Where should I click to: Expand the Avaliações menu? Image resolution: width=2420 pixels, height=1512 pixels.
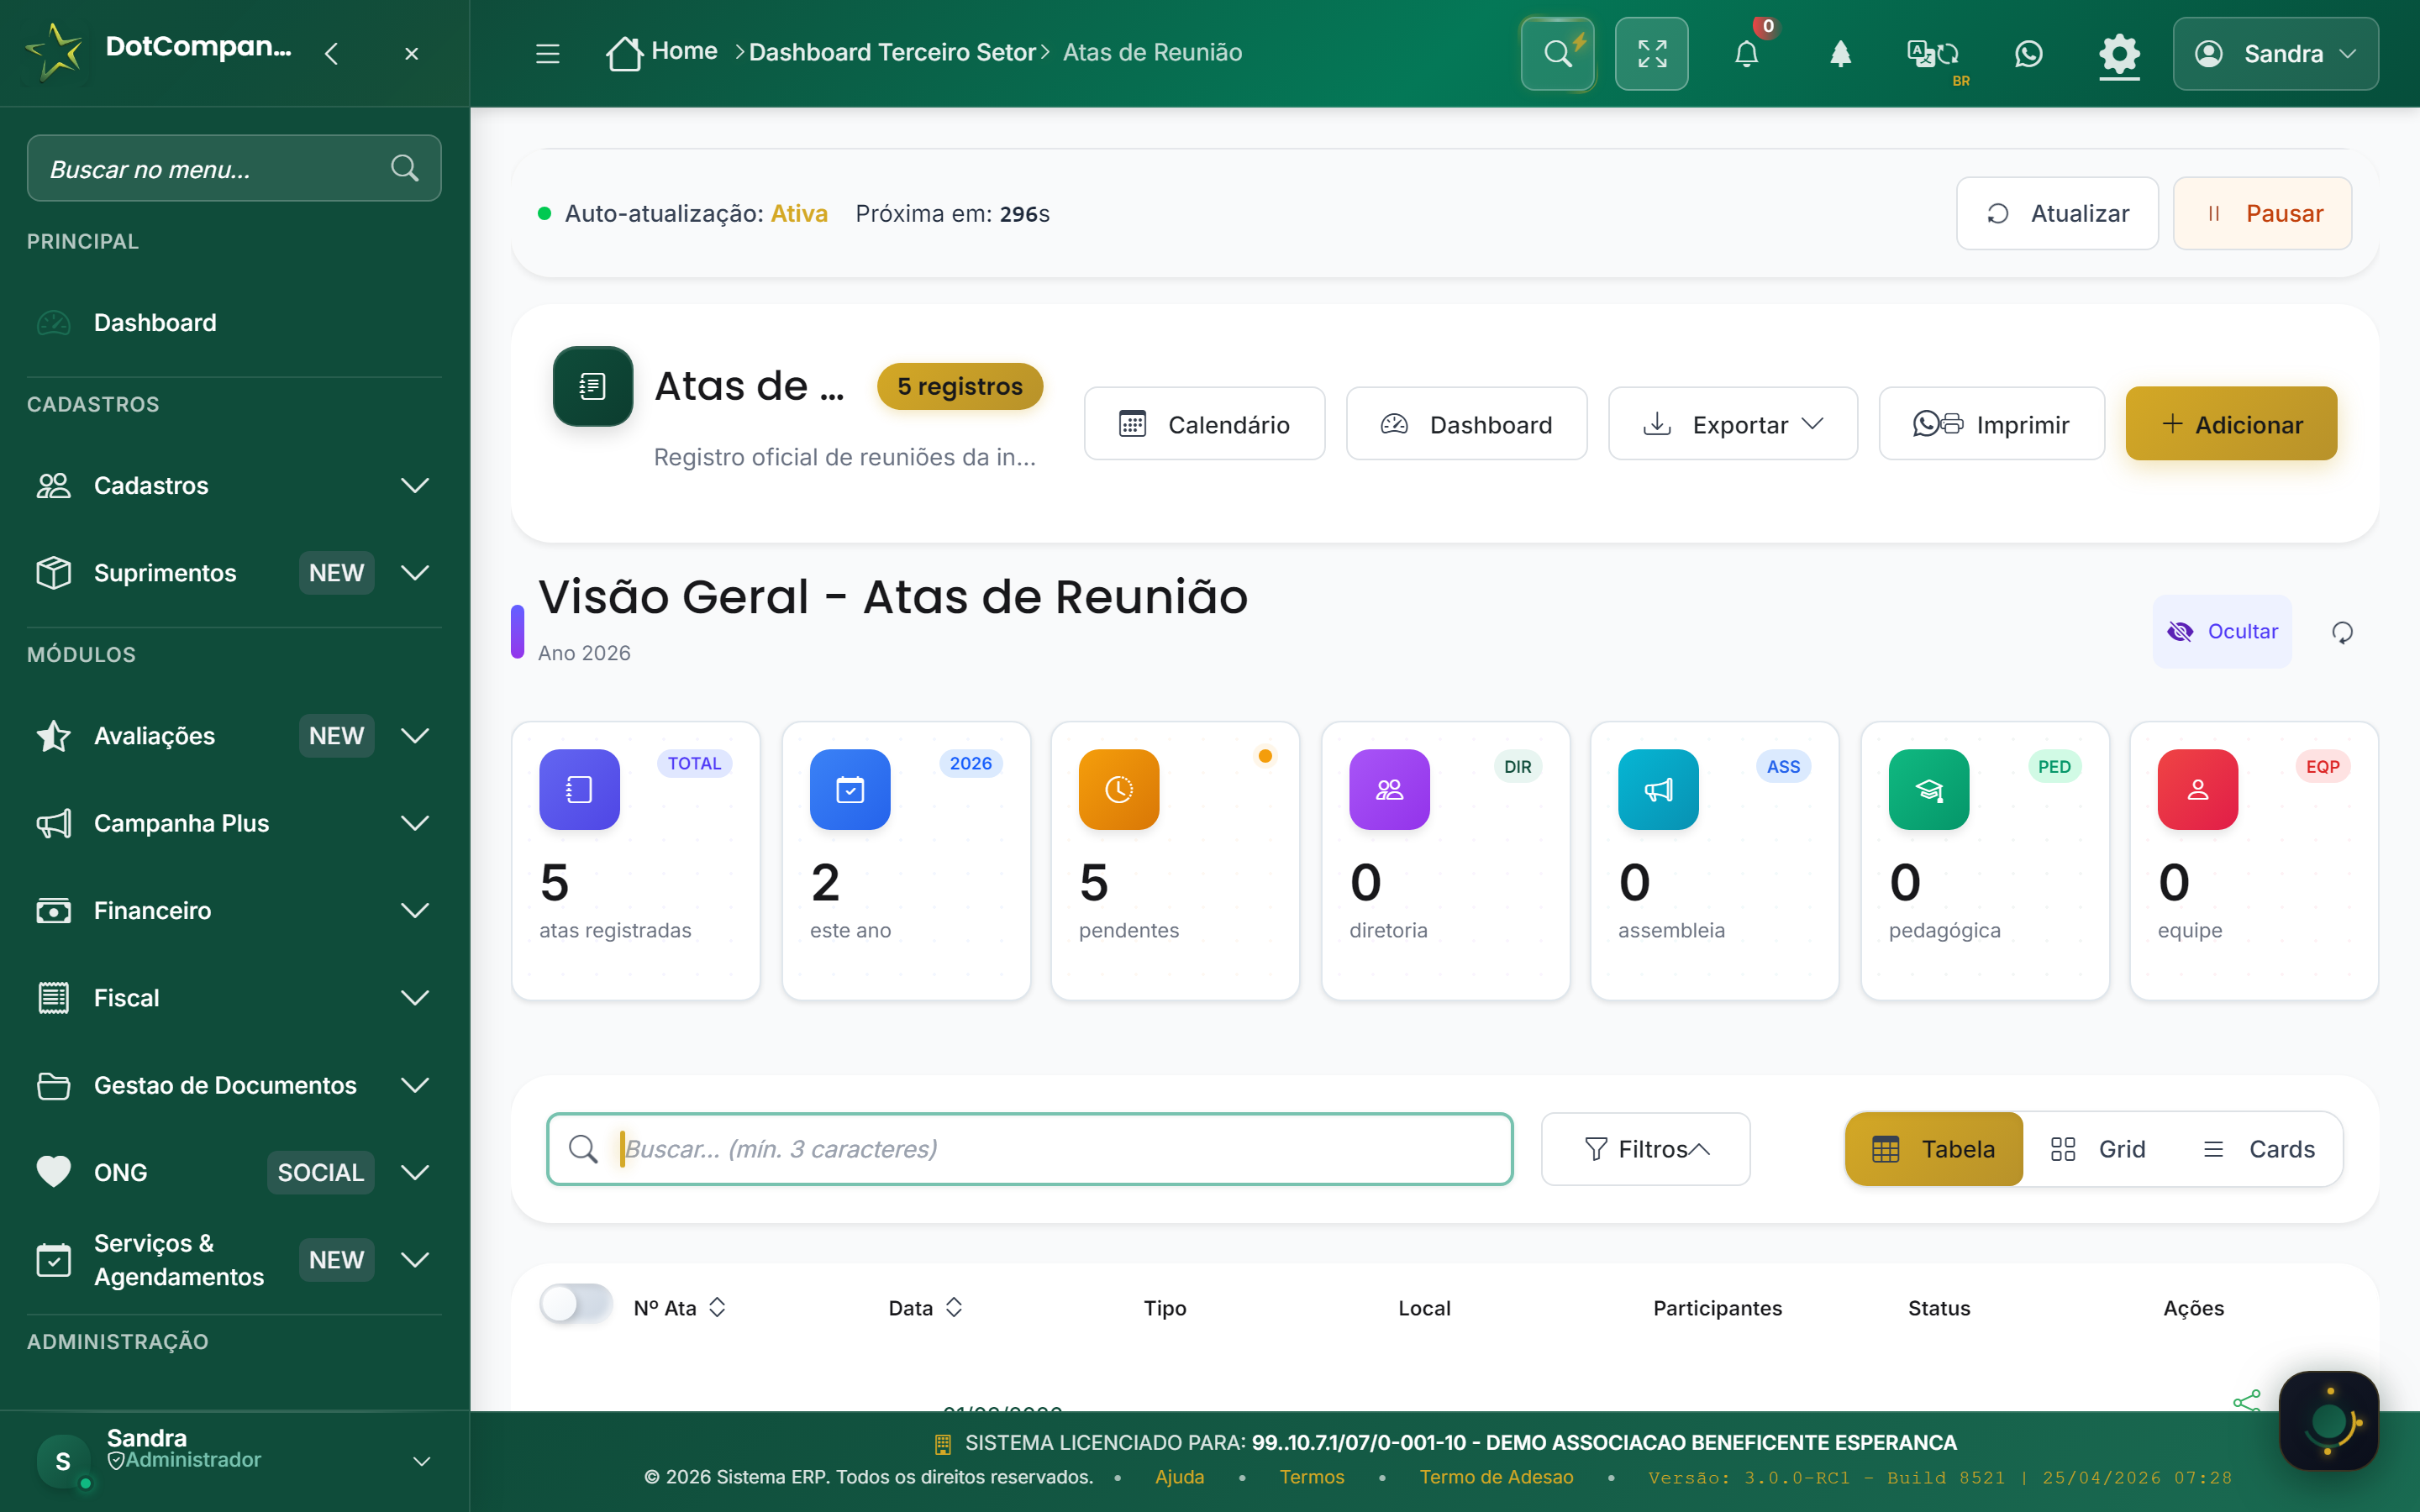pyautogui.click(x=234, y=736)
